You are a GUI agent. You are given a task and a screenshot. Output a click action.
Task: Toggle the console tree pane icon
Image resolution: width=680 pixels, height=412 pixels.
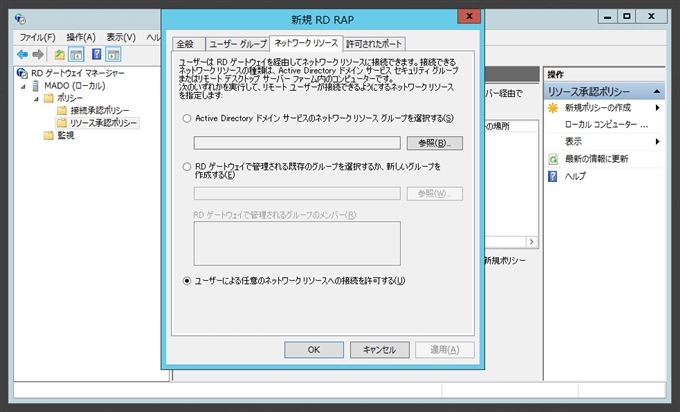pos(76,55)
